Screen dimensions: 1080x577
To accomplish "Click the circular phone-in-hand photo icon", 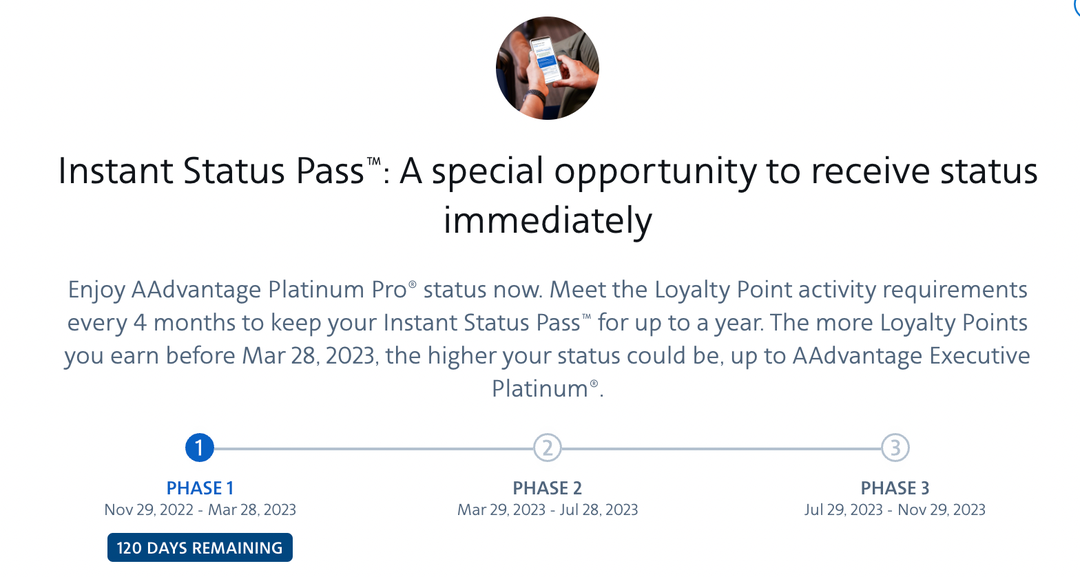I will (547, 66).
